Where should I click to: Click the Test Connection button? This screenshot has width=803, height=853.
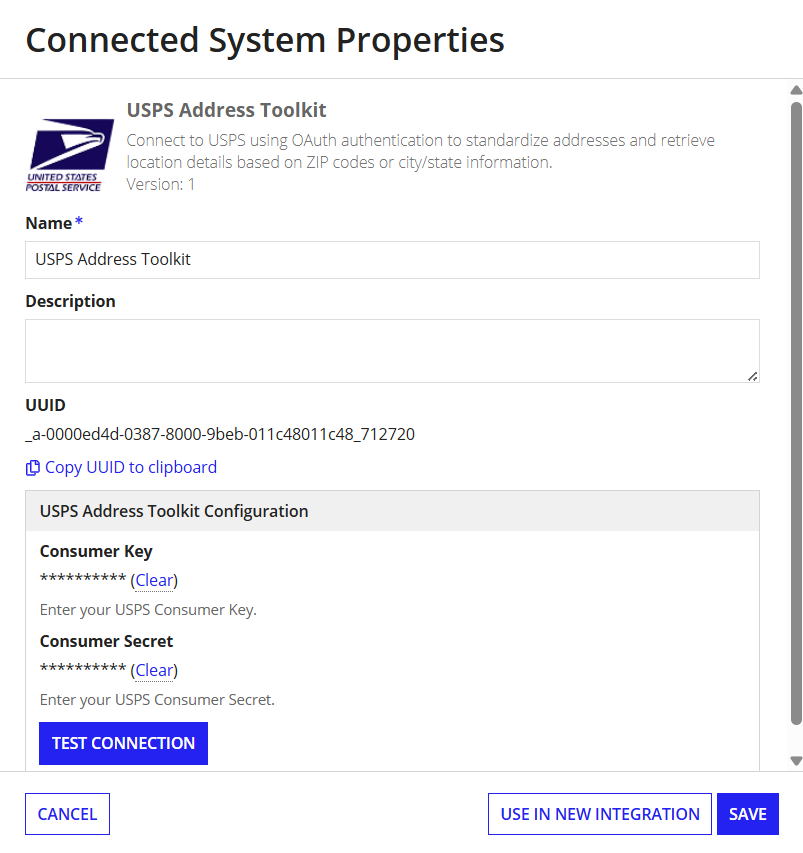tap(123, 743)
